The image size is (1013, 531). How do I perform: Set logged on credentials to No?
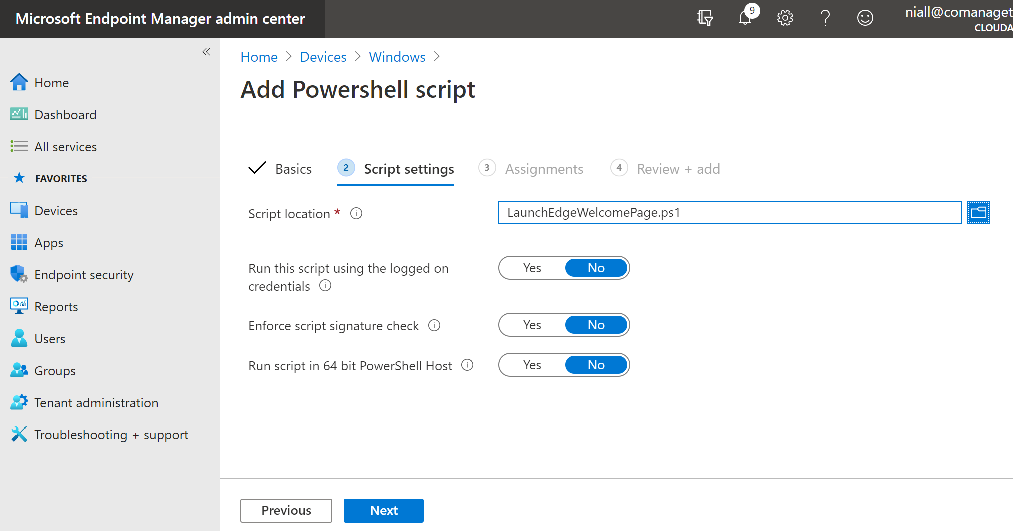(596, 268)
